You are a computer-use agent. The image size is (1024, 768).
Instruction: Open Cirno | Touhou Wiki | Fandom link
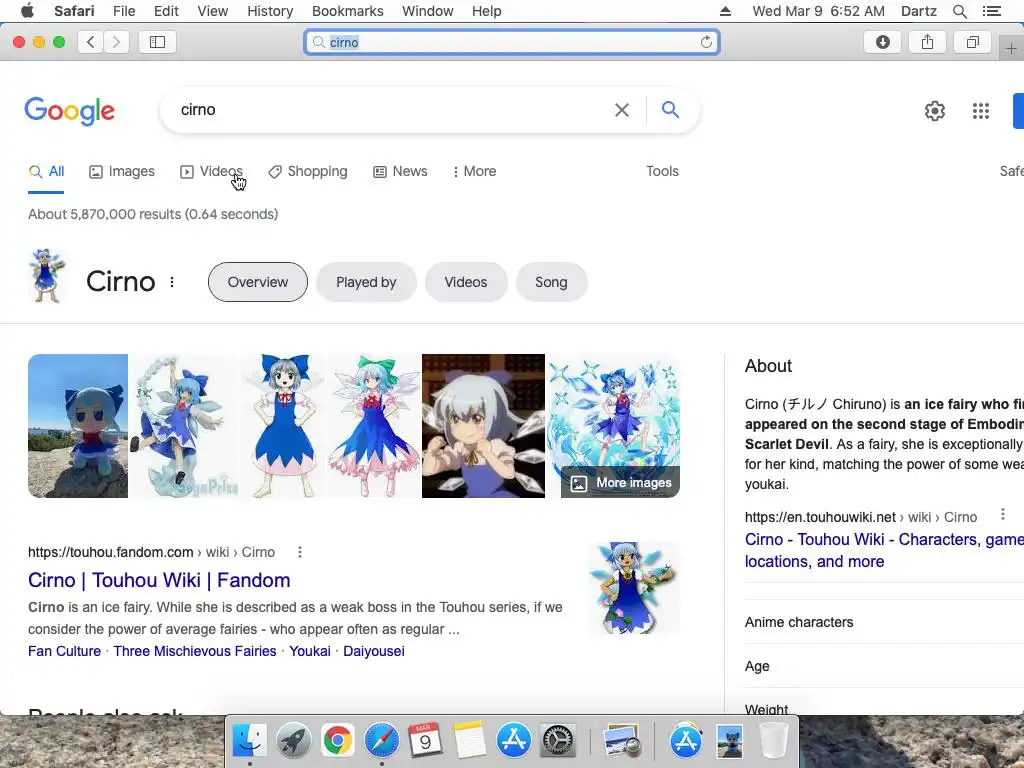click(x=159, y=581)
